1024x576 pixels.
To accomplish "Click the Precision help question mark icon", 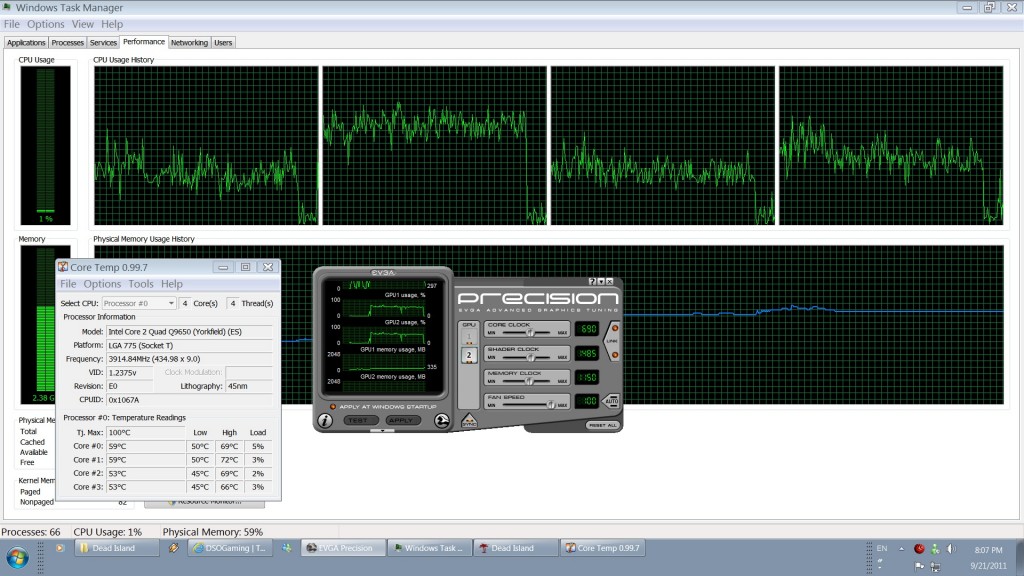I will point(593,282).
